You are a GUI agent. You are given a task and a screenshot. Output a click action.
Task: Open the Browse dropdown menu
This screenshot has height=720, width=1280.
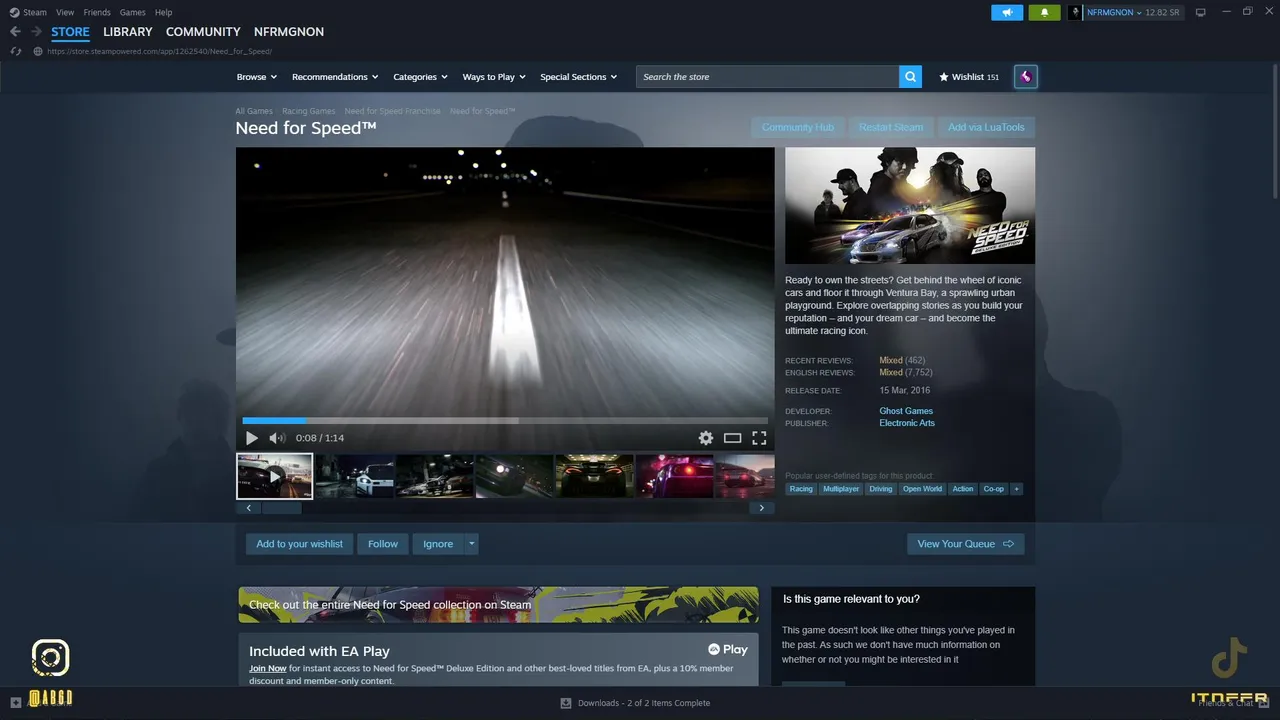tap(257, 77)
